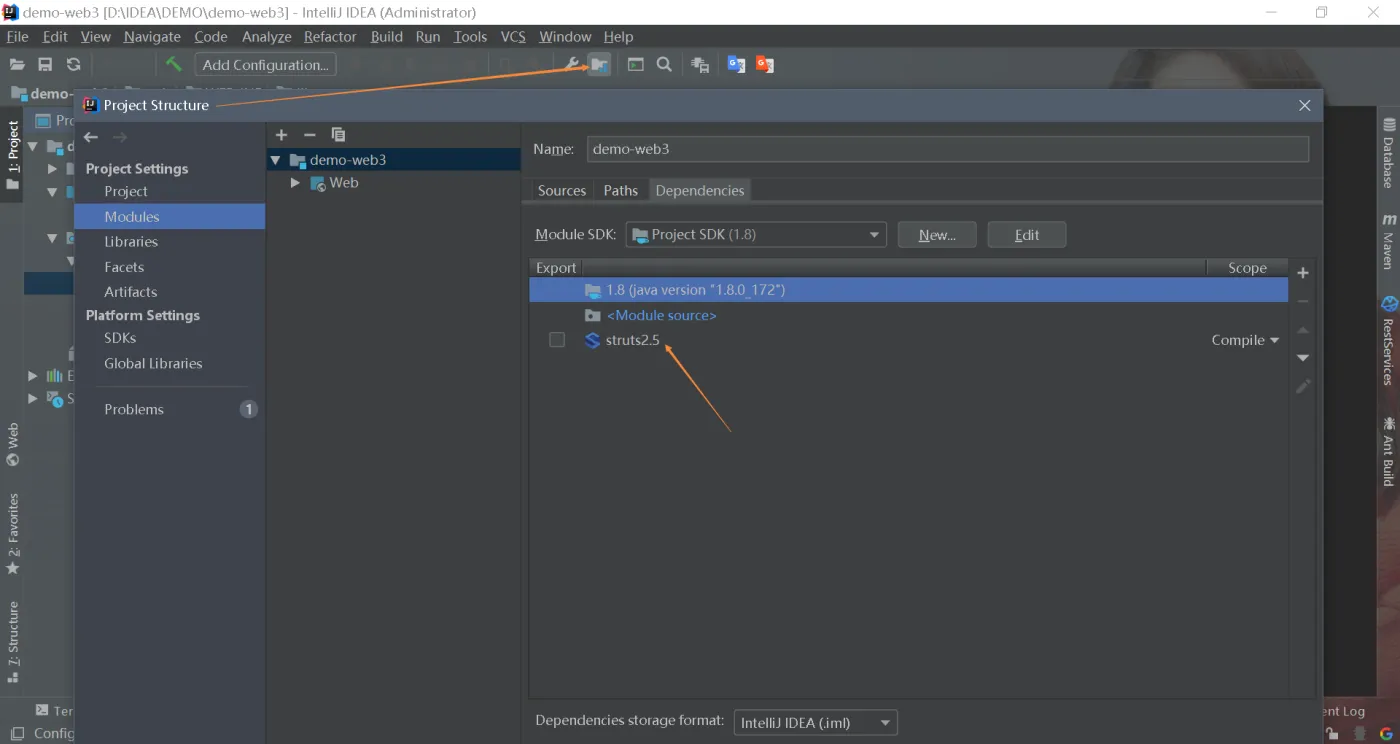
Task: Select SDKs under Platform Settings
Action: click(x=120, y=338)
